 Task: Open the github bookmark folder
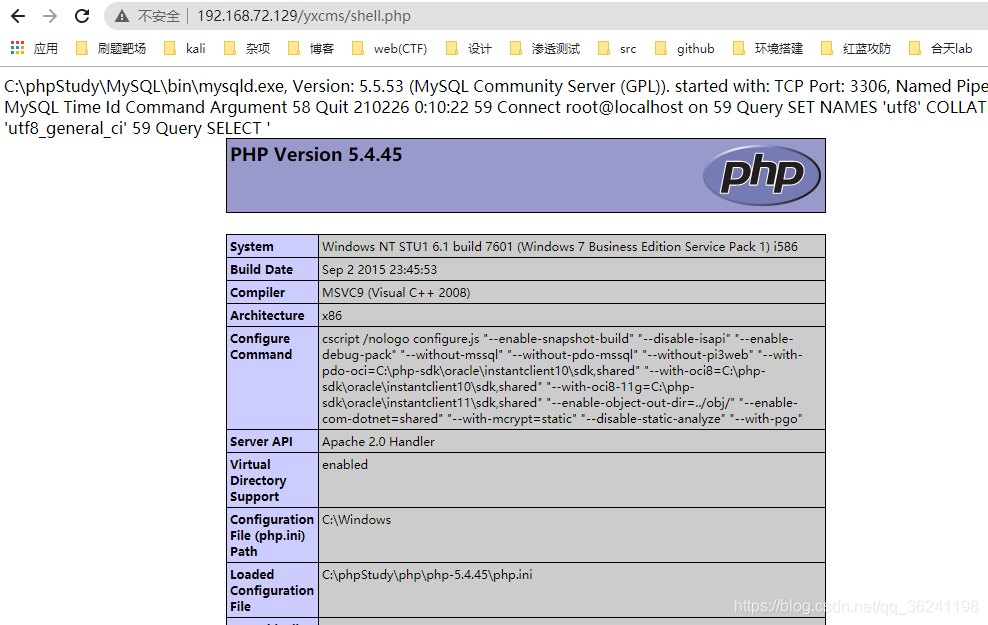pyautogui.click(x=684, y=49)
